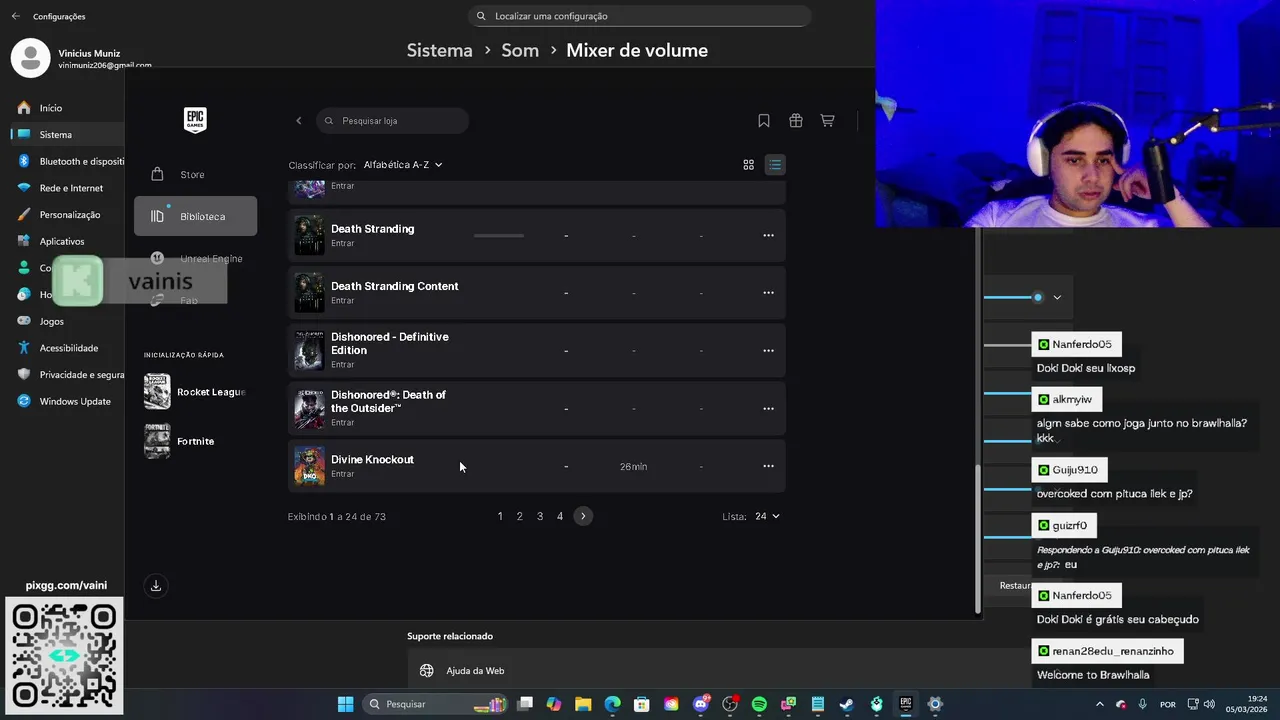The width and height of the screenshot is (1280, 720).
Task: Click the Som breadcrumb link
Action: 520,50
